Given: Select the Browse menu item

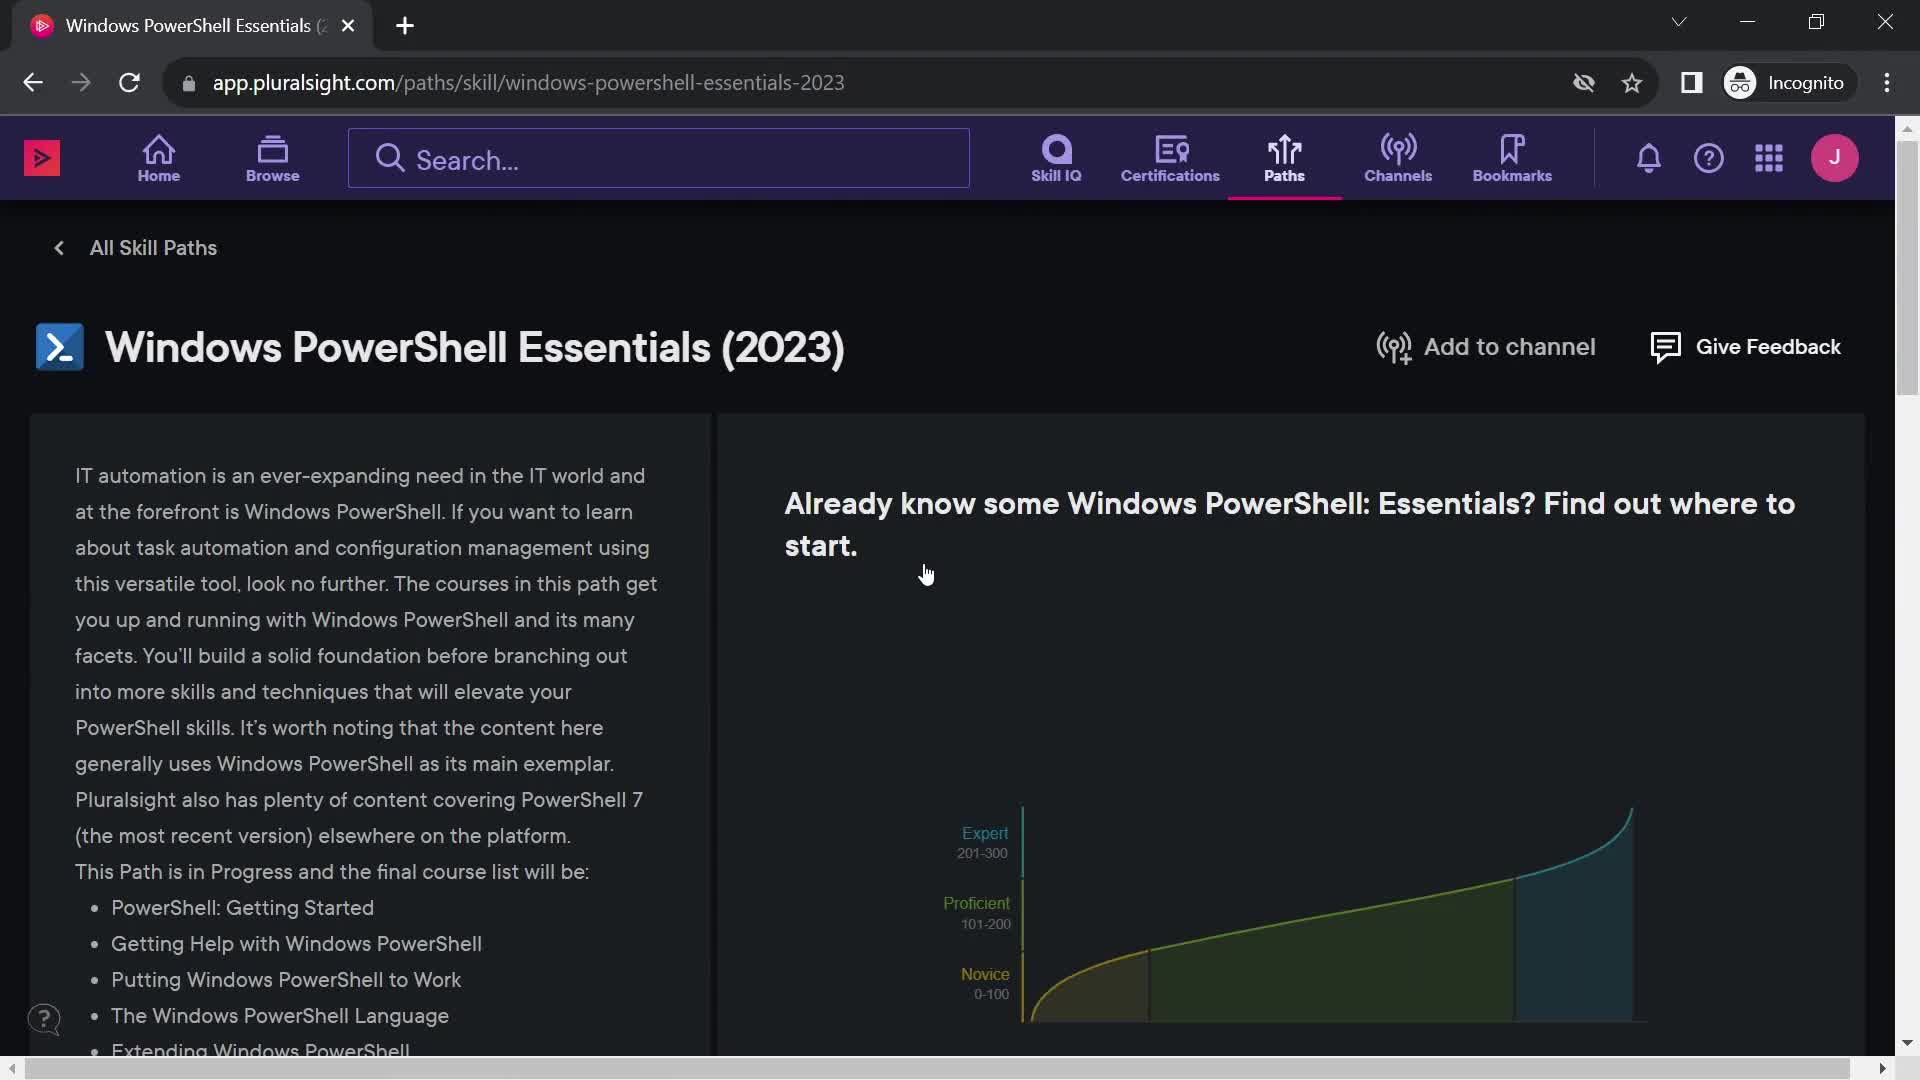Looking at the screenshot, I should point(273,158).
